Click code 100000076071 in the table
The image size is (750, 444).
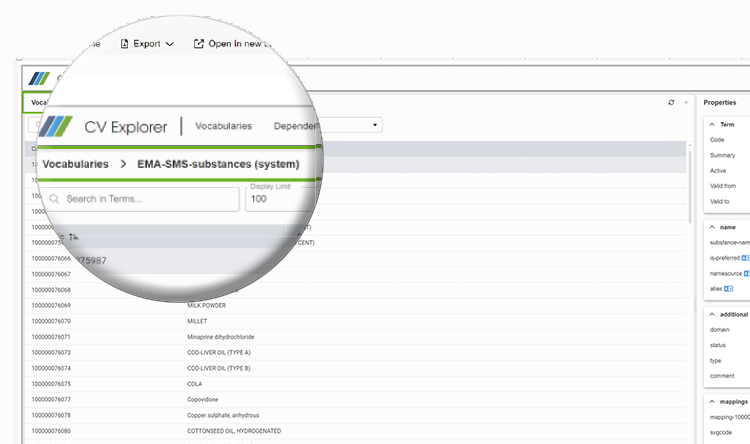pyautogui.click(x=51, y=337)
